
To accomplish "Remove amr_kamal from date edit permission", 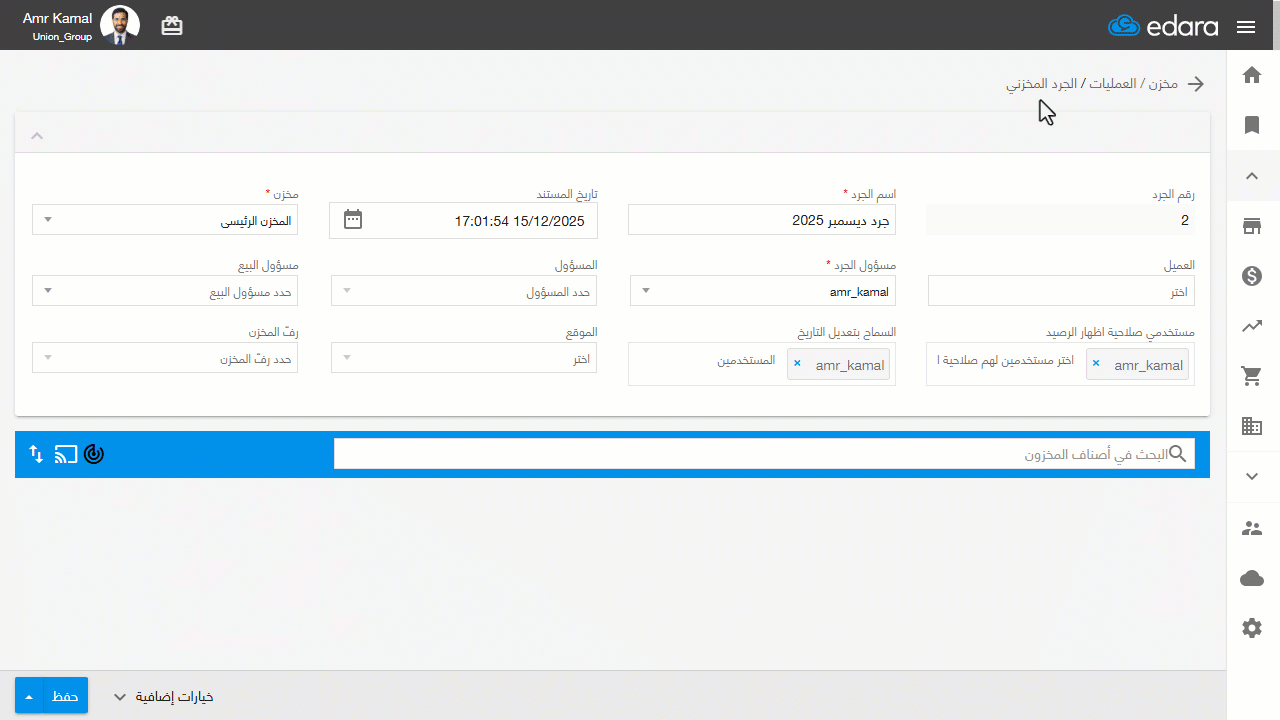I will pyautogui.click(x=797, y=364).
